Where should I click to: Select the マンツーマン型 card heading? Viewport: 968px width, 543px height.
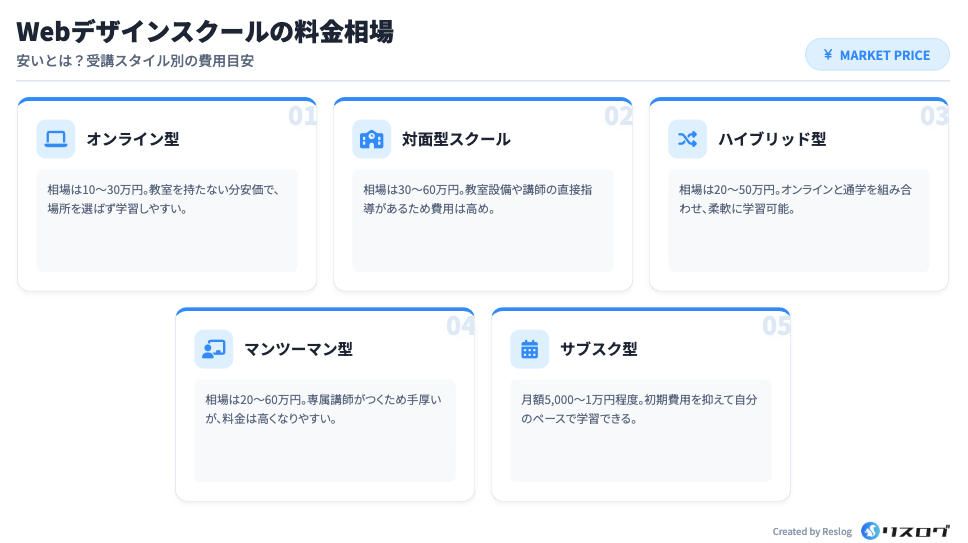coord(298,349)
